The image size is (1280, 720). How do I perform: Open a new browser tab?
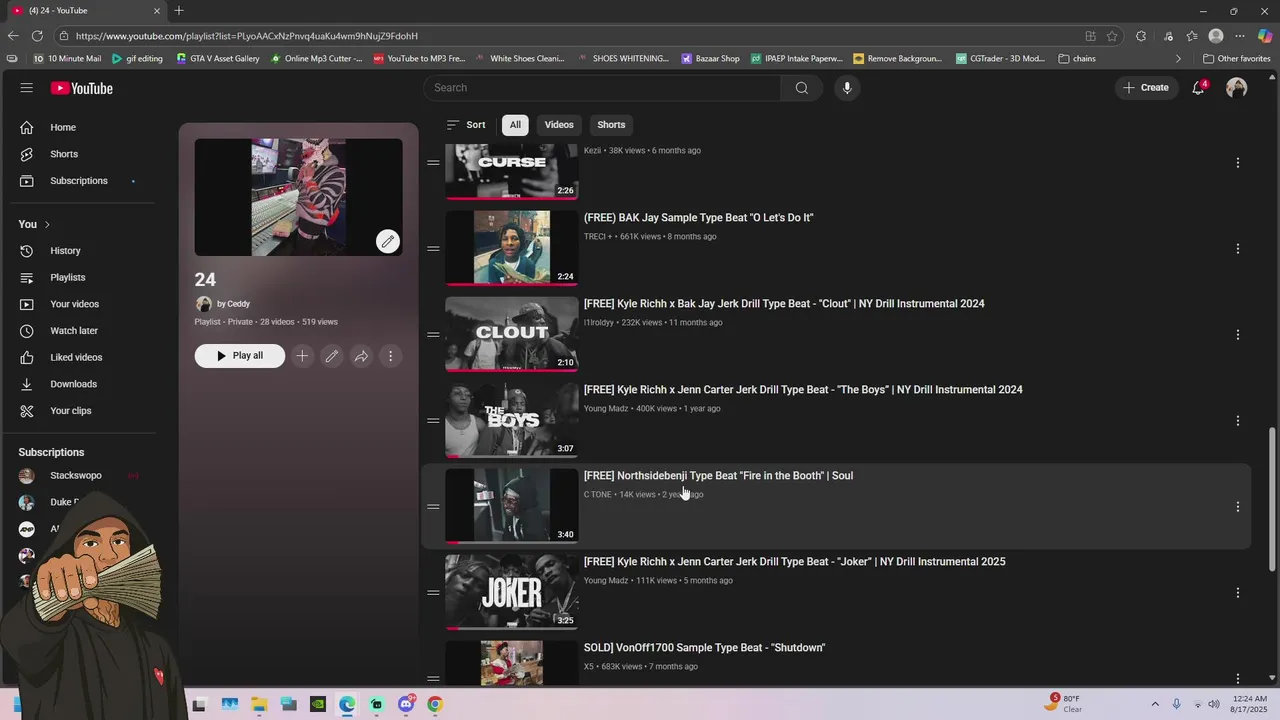point(179,11)
